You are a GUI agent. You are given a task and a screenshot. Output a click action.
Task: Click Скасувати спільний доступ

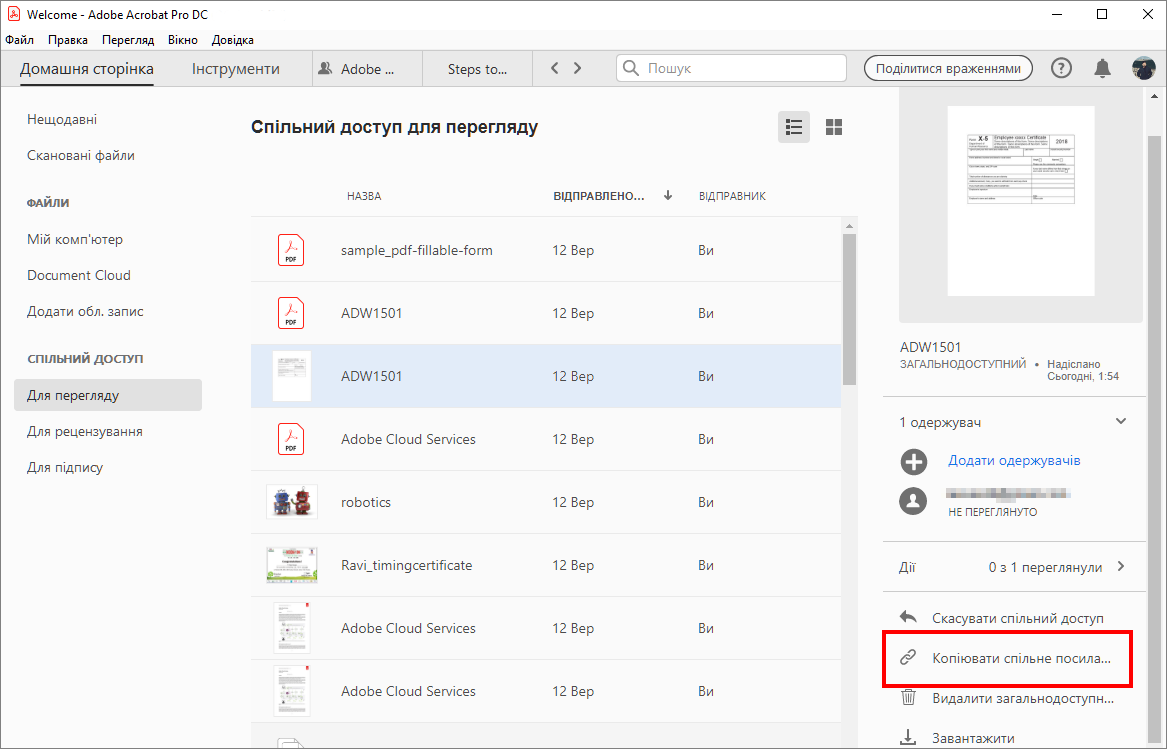1017,618
